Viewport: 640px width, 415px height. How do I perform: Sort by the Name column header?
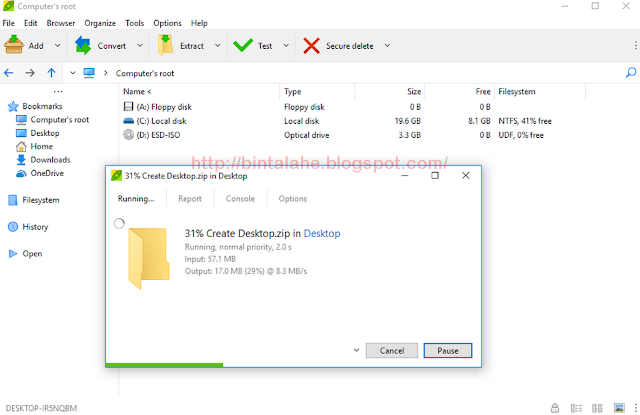138,92
